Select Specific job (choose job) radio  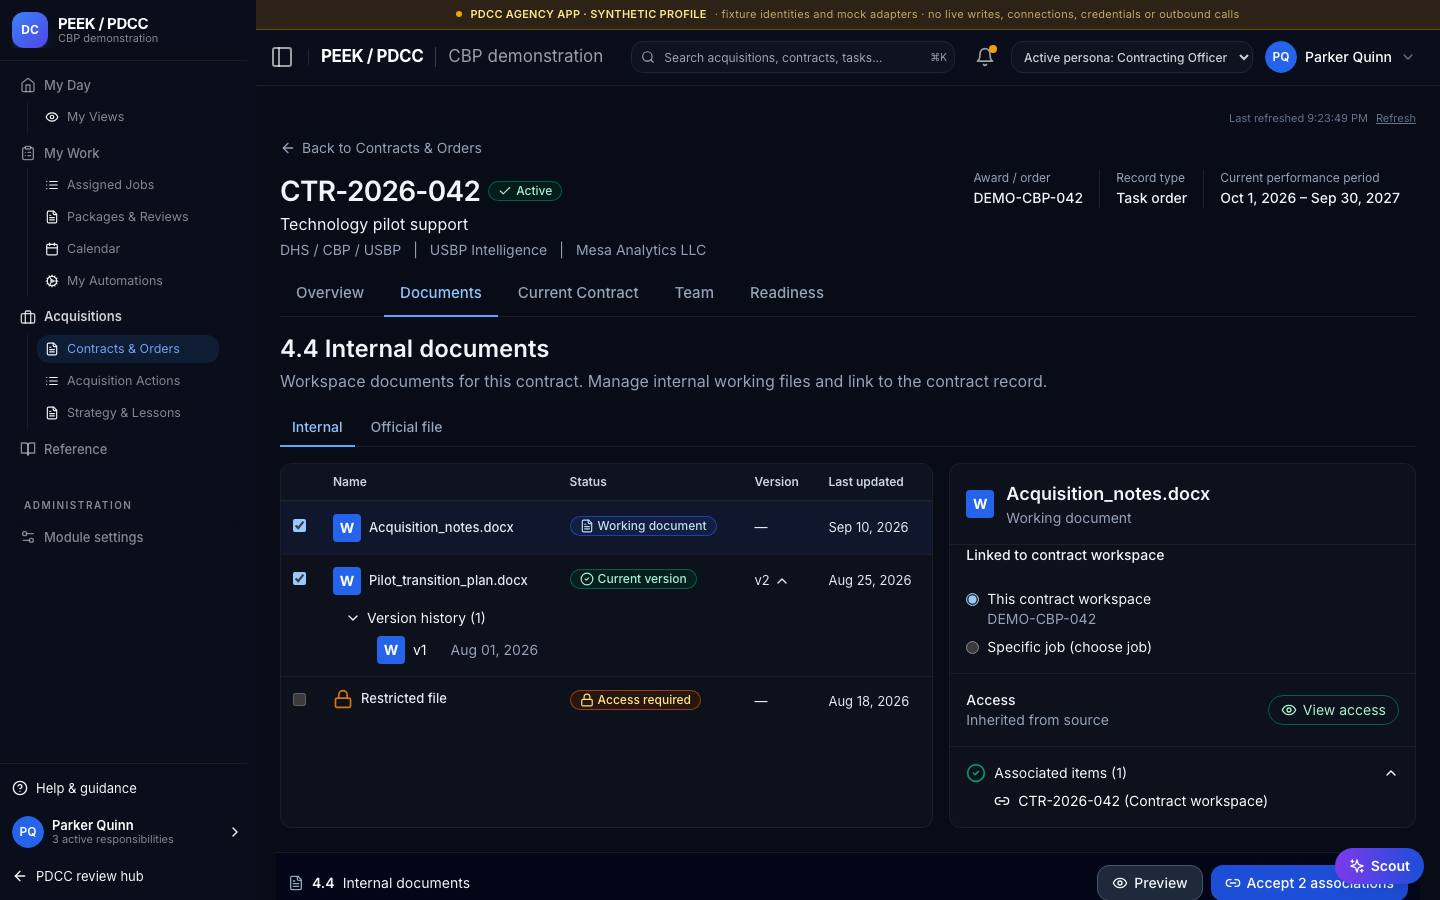coord(972,647)
